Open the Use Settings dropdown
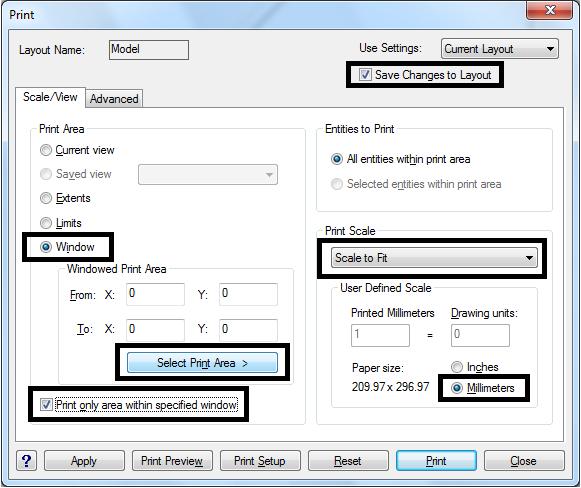Image resolution: width=581 pixels, height=488 pixels. 499,49
